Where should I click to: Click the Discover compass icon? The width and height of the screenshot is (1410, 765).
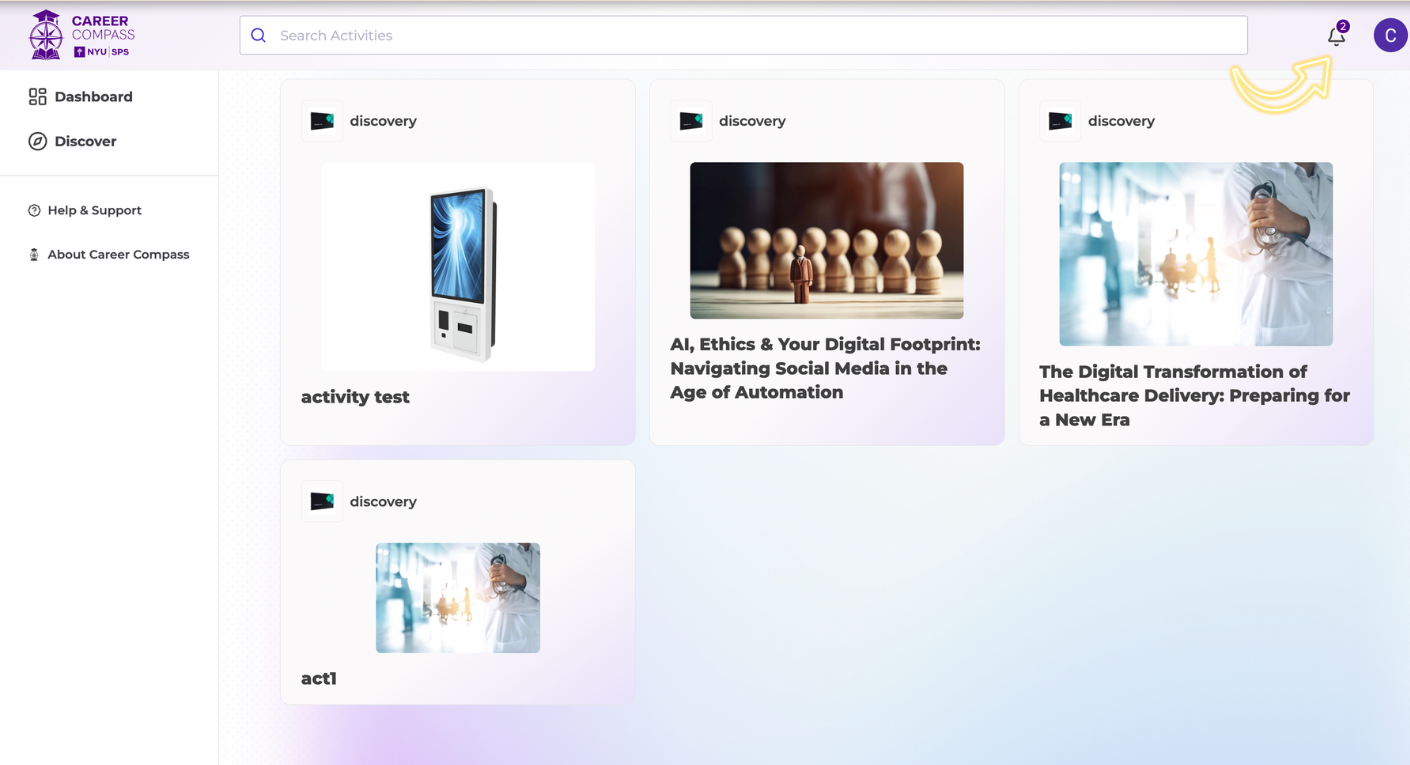(x=38, y=141)
